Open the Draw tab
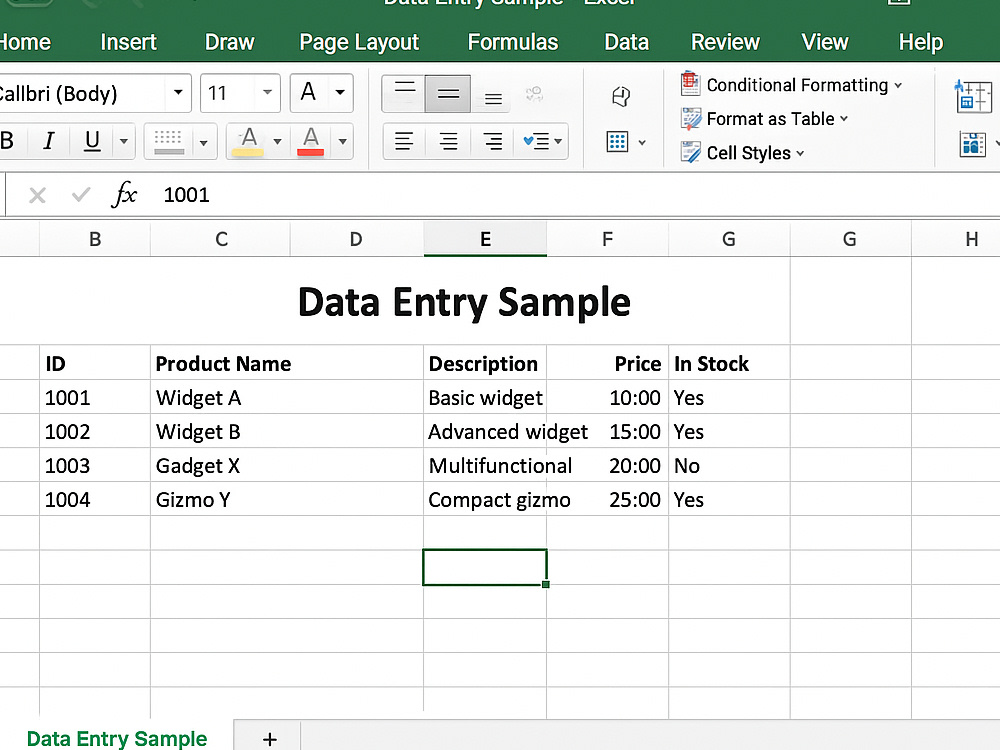Screen dimensions: 1000x750 [x=230, y=42]
